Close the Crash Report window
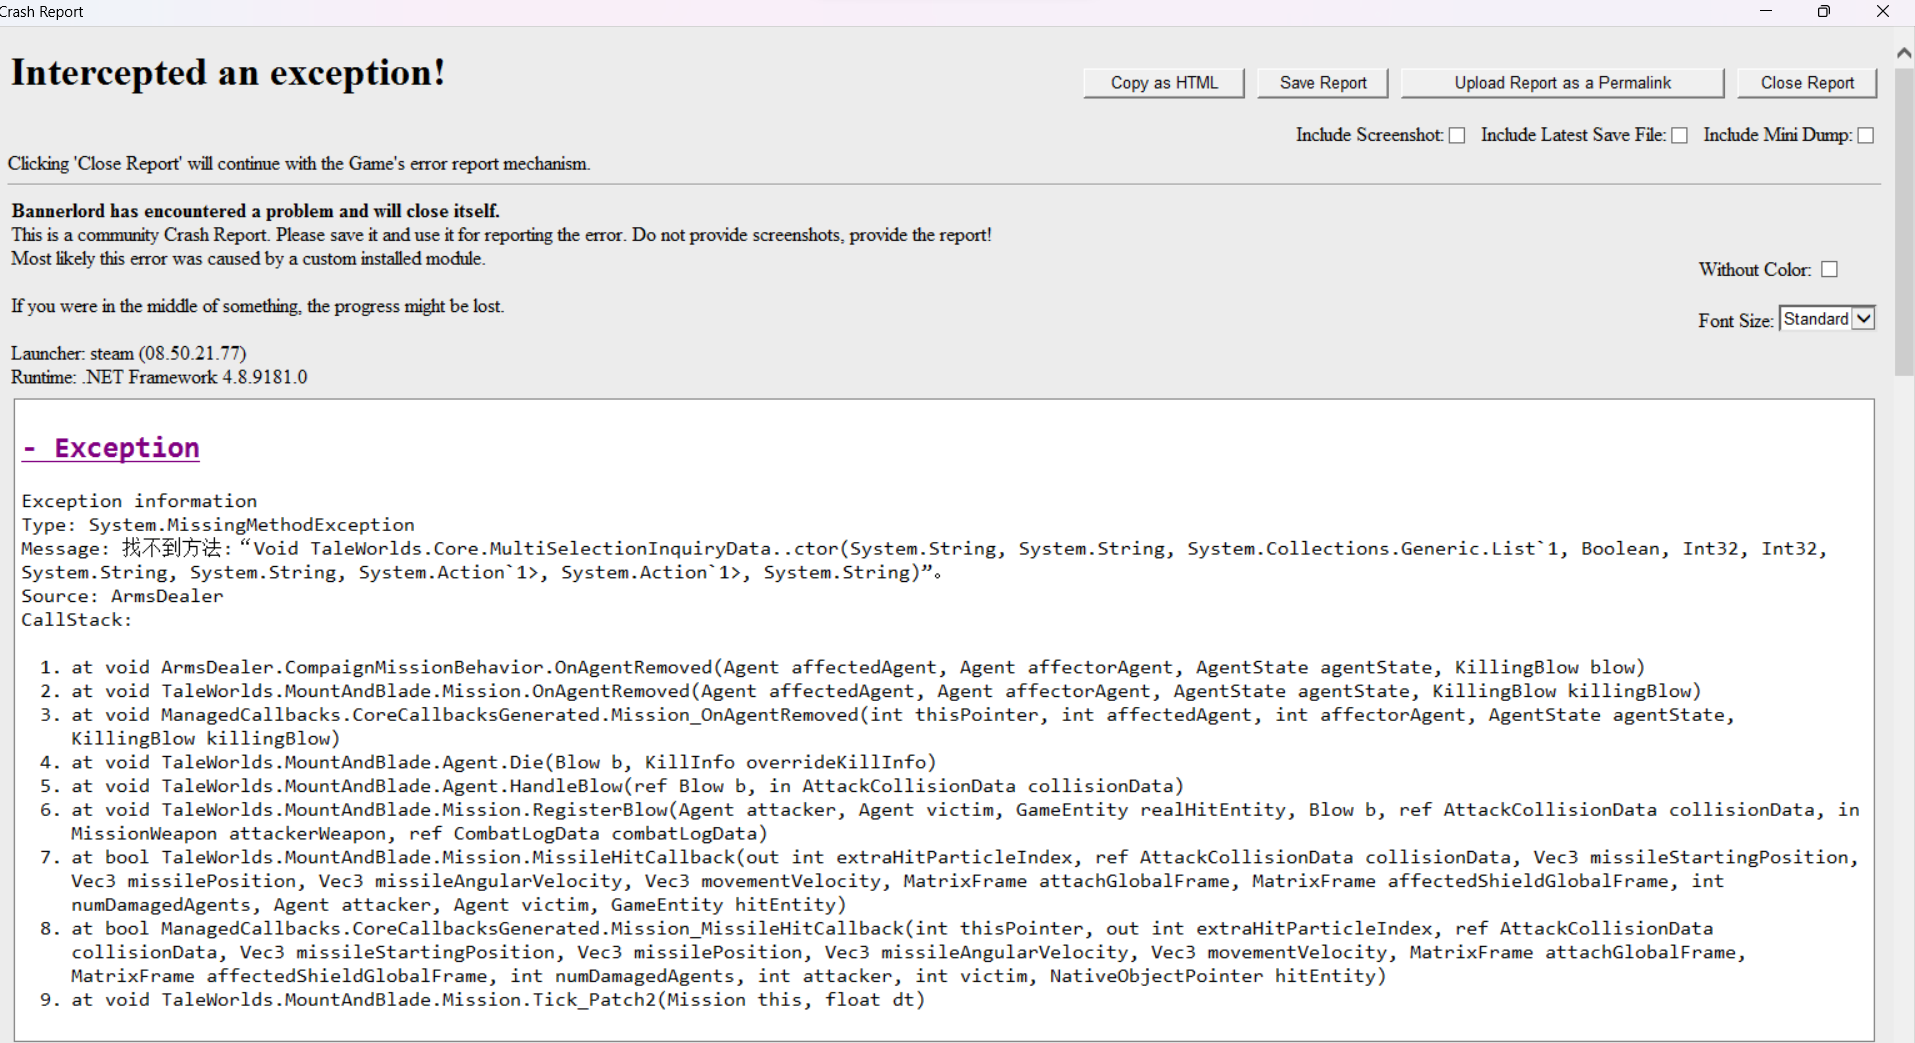The width and height of the screenshot is (1915, 1043). (1883, 12)
